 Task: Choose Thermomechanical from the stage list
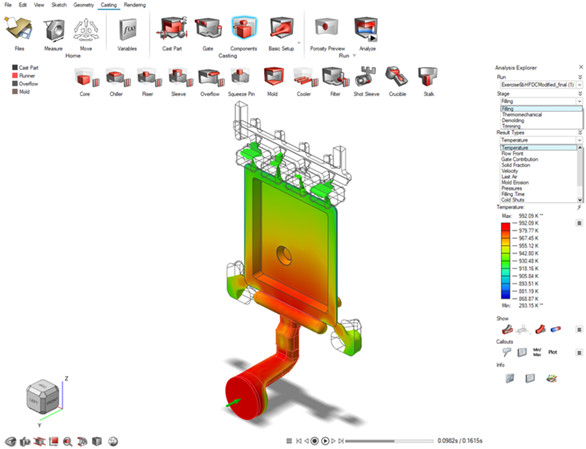click(522, 115)
